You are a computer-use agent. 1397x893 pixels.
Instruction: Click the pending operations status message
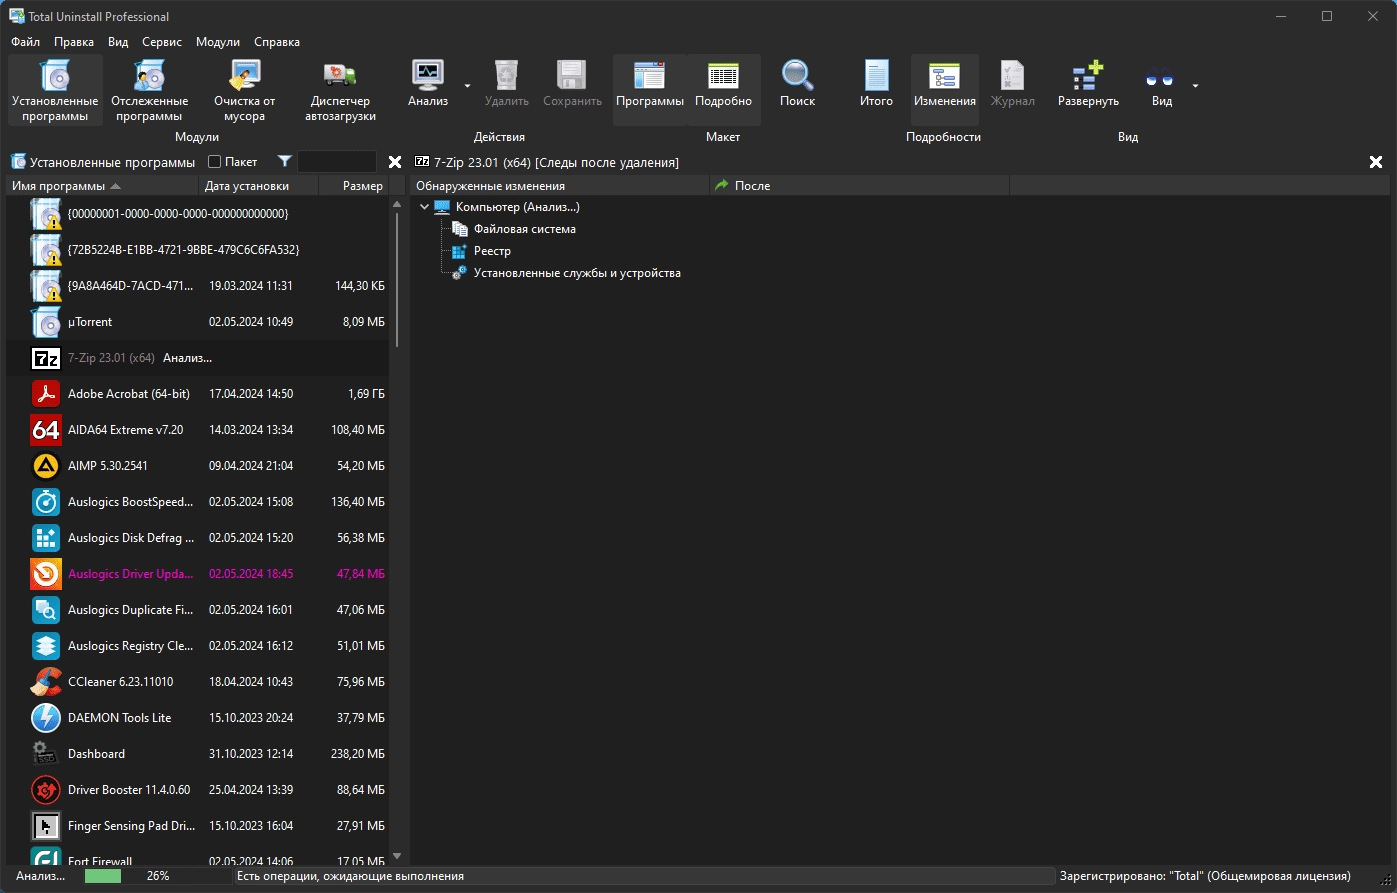tap(350, 876)
